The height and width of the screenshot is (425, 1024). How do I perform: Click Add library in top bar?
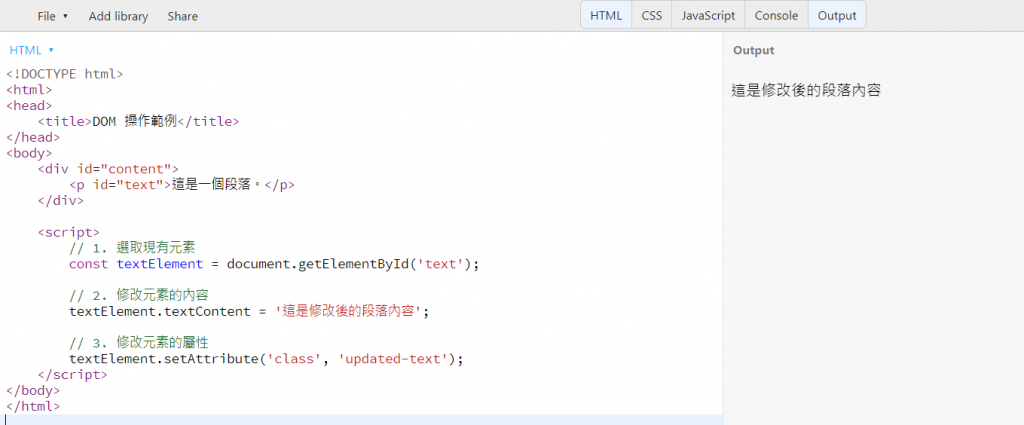pyautogui.click(x=118, y=16)
